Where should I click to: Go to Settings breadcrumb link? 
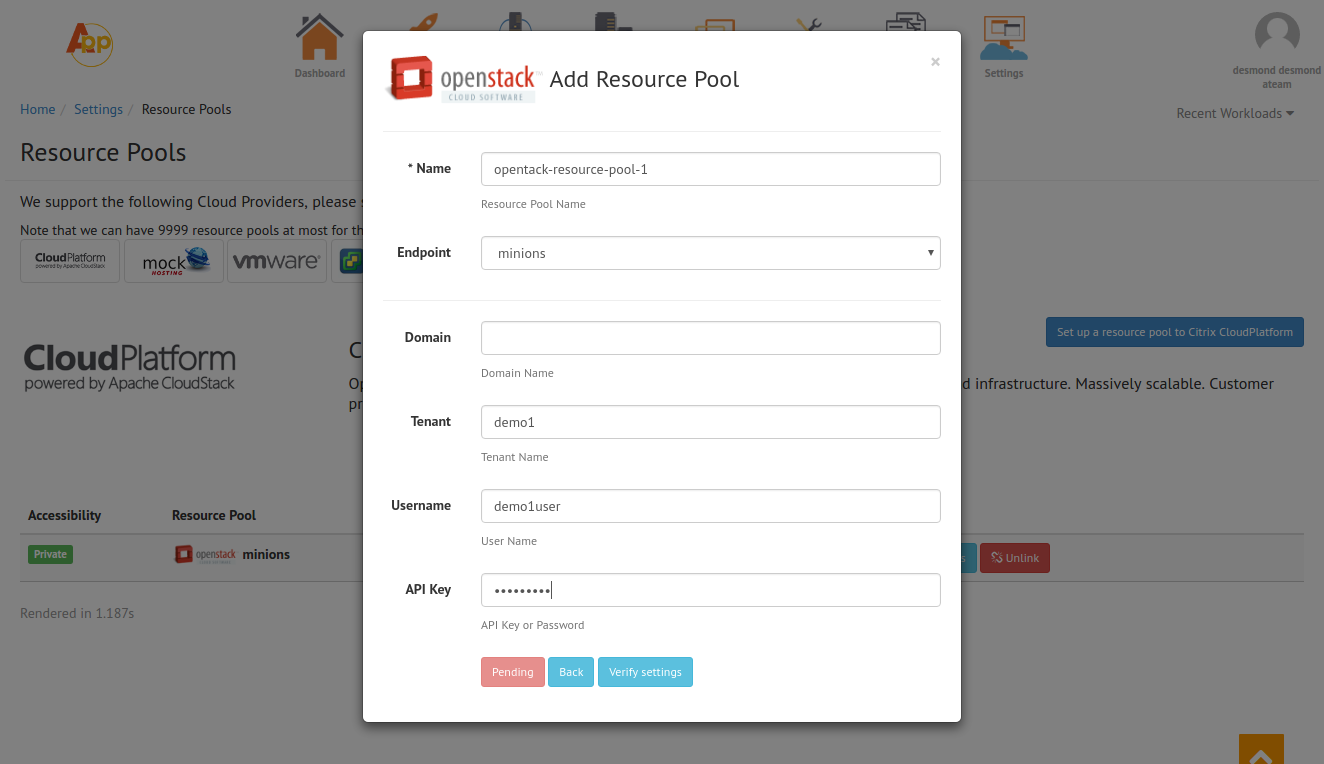point(98,109)
